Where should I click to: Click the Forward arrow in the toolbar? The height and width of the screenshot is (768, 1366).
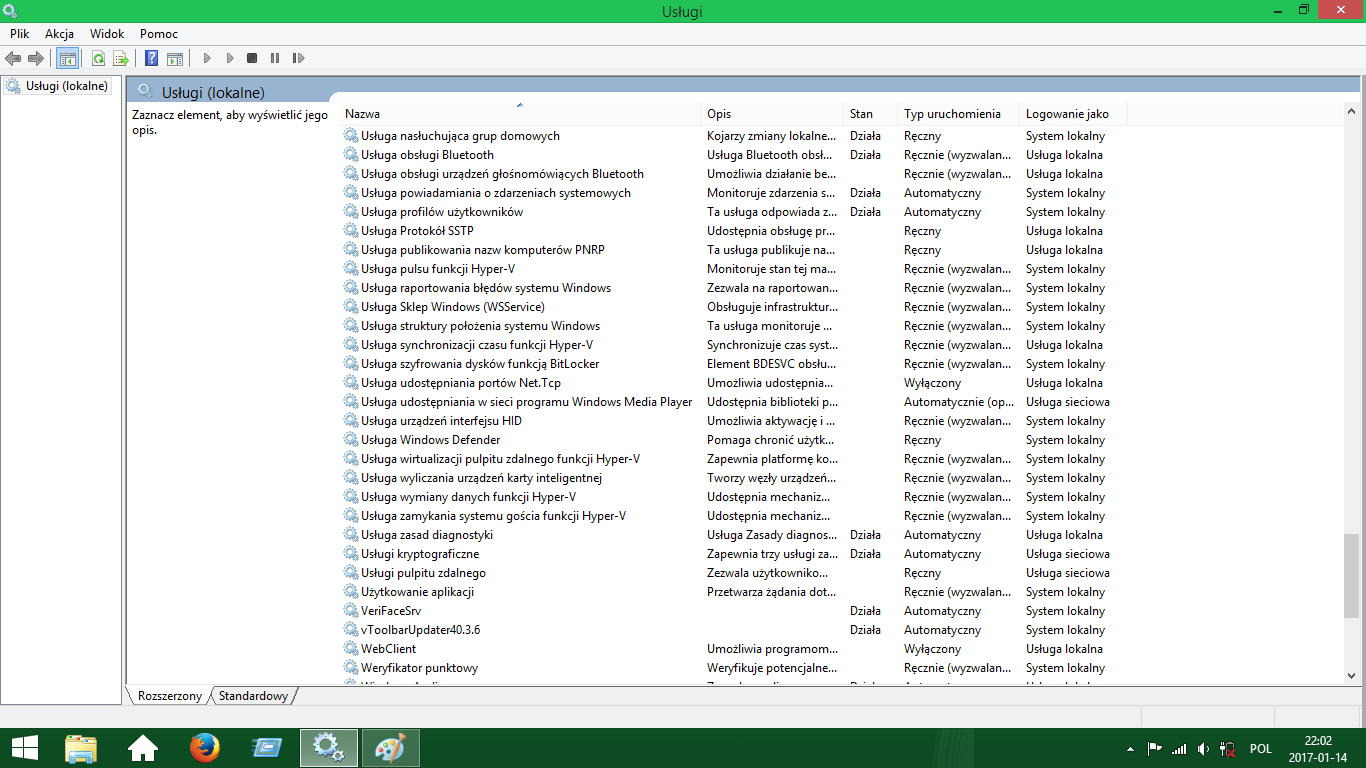pyautogui.click(x=36, y=59)
